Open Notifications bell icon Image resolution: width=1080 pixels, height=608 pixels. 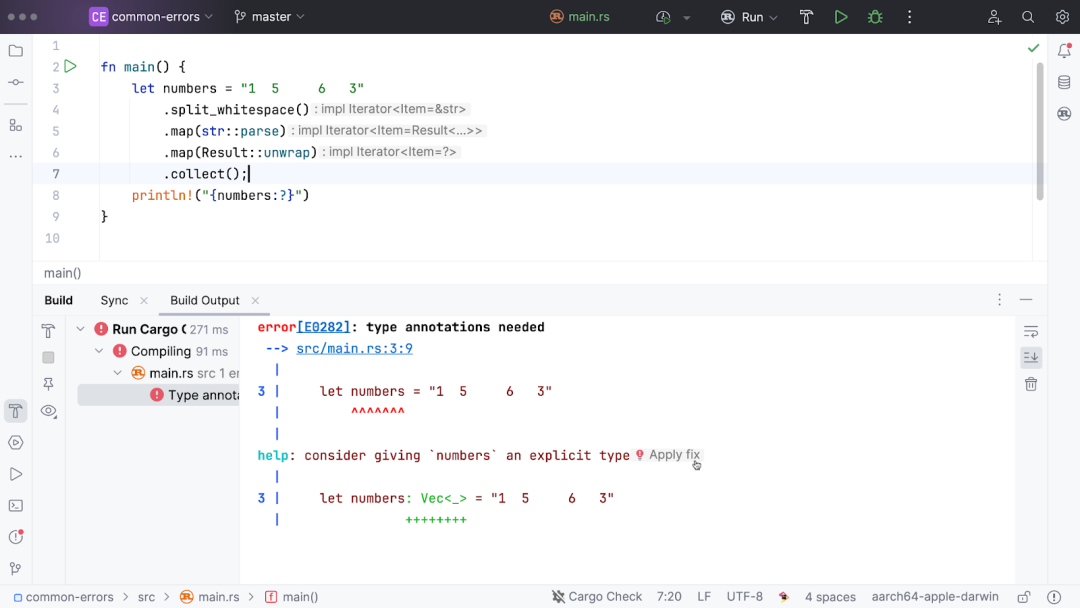click(x=1064, y=51)
